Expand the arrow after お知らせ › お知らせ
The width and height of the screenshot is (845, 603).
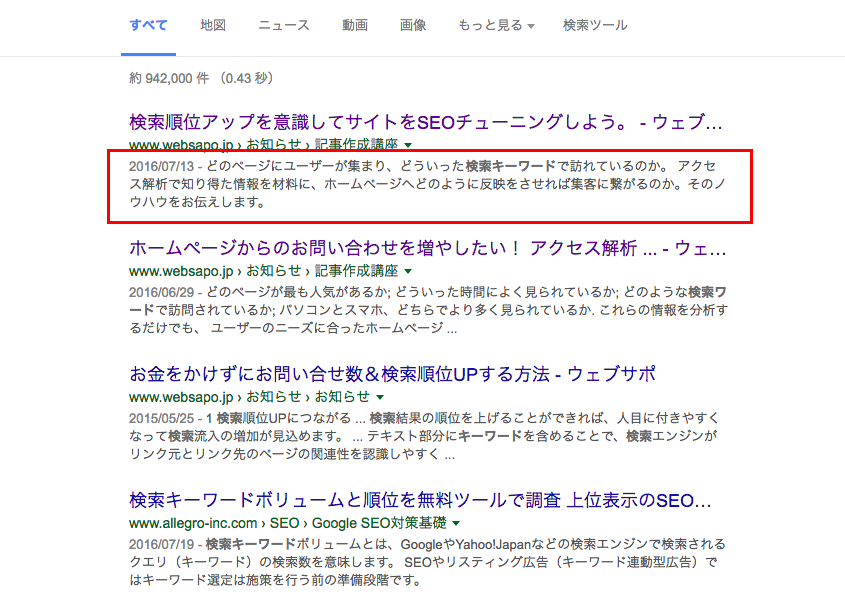[377, 398]
